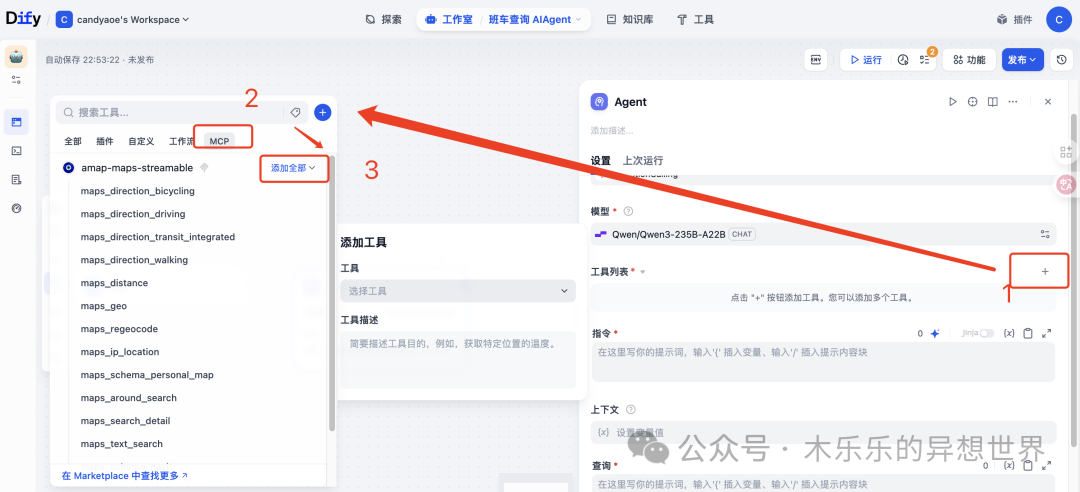Expand the 查询 editor to full size
Screen dimensions: 1080x492
pos(1047,466)
